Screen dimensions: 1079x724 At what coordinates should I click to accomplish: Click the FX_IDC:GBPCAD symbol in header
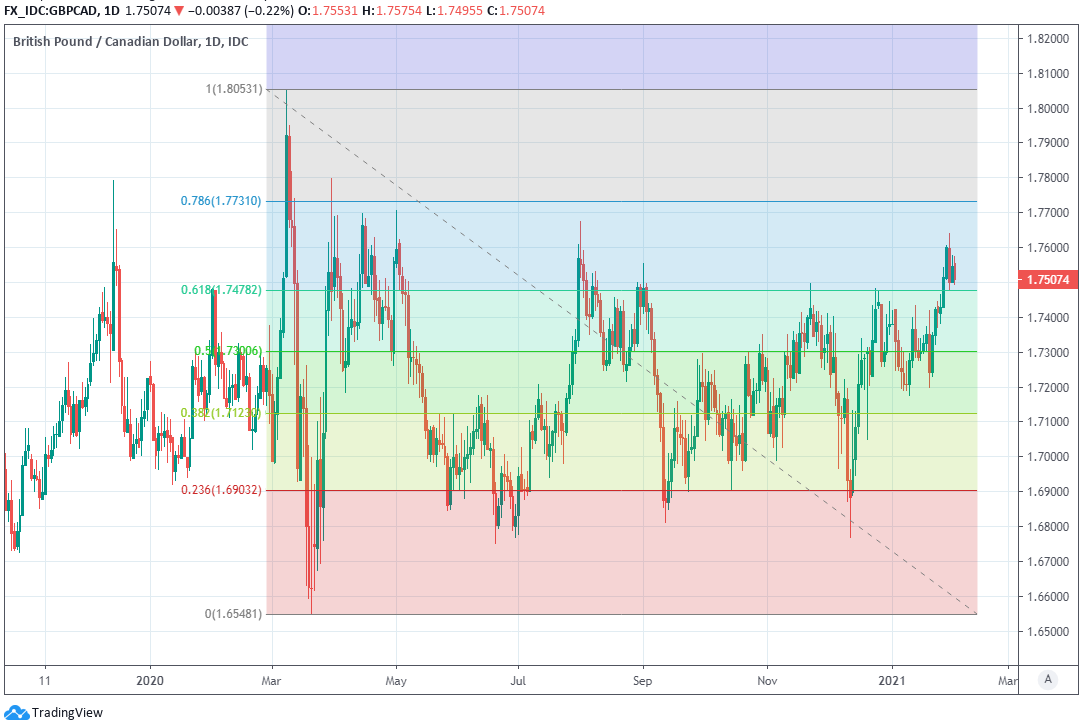[x=51, y=10]
